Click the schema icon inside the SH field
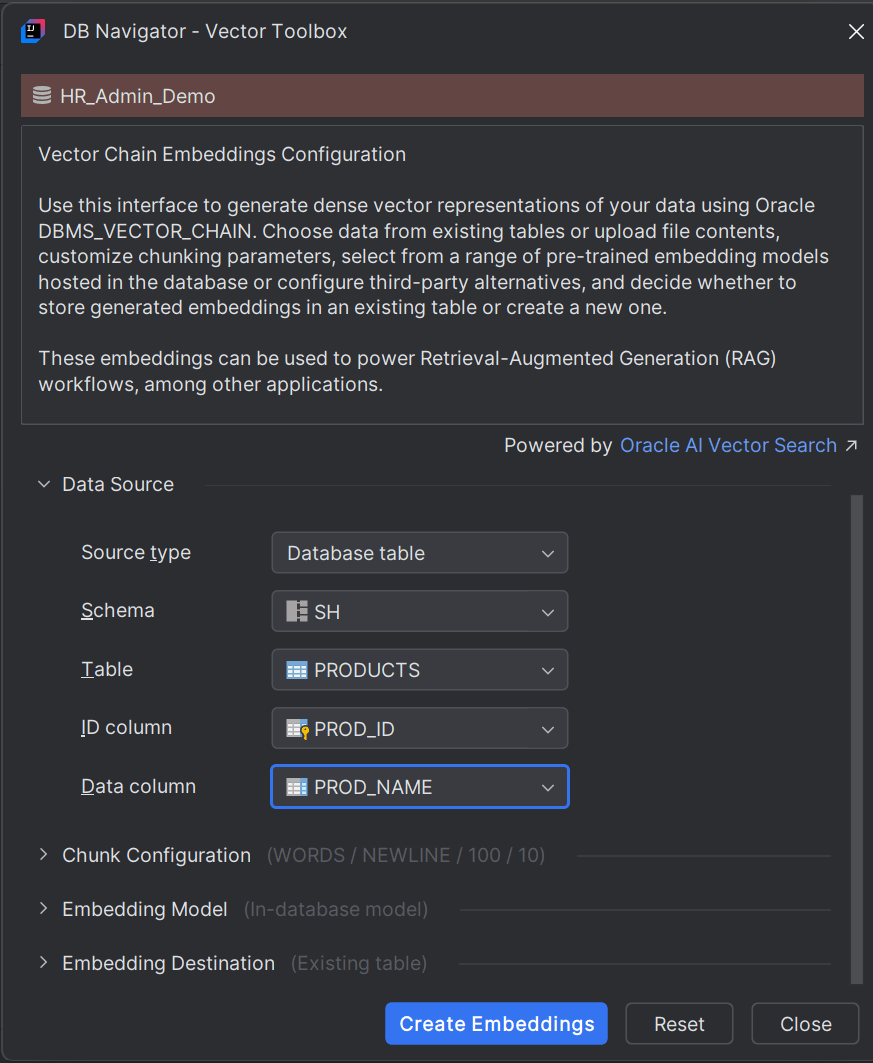This screenshot has width=873, height=1063. click(296, 611)
